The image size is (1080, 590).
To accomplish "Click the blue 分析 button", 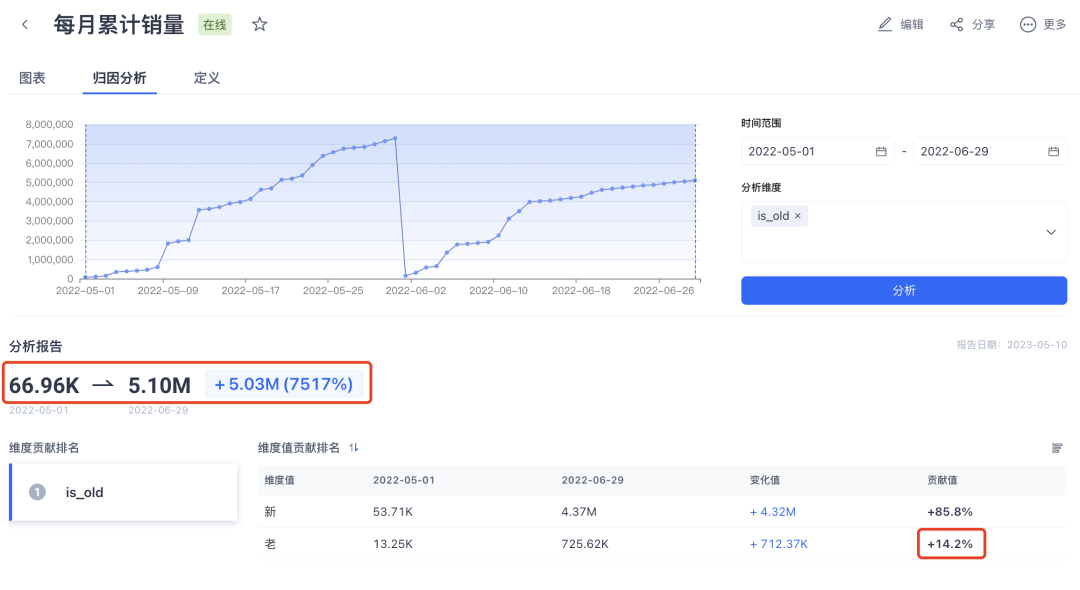I will (x=903, y=290).
